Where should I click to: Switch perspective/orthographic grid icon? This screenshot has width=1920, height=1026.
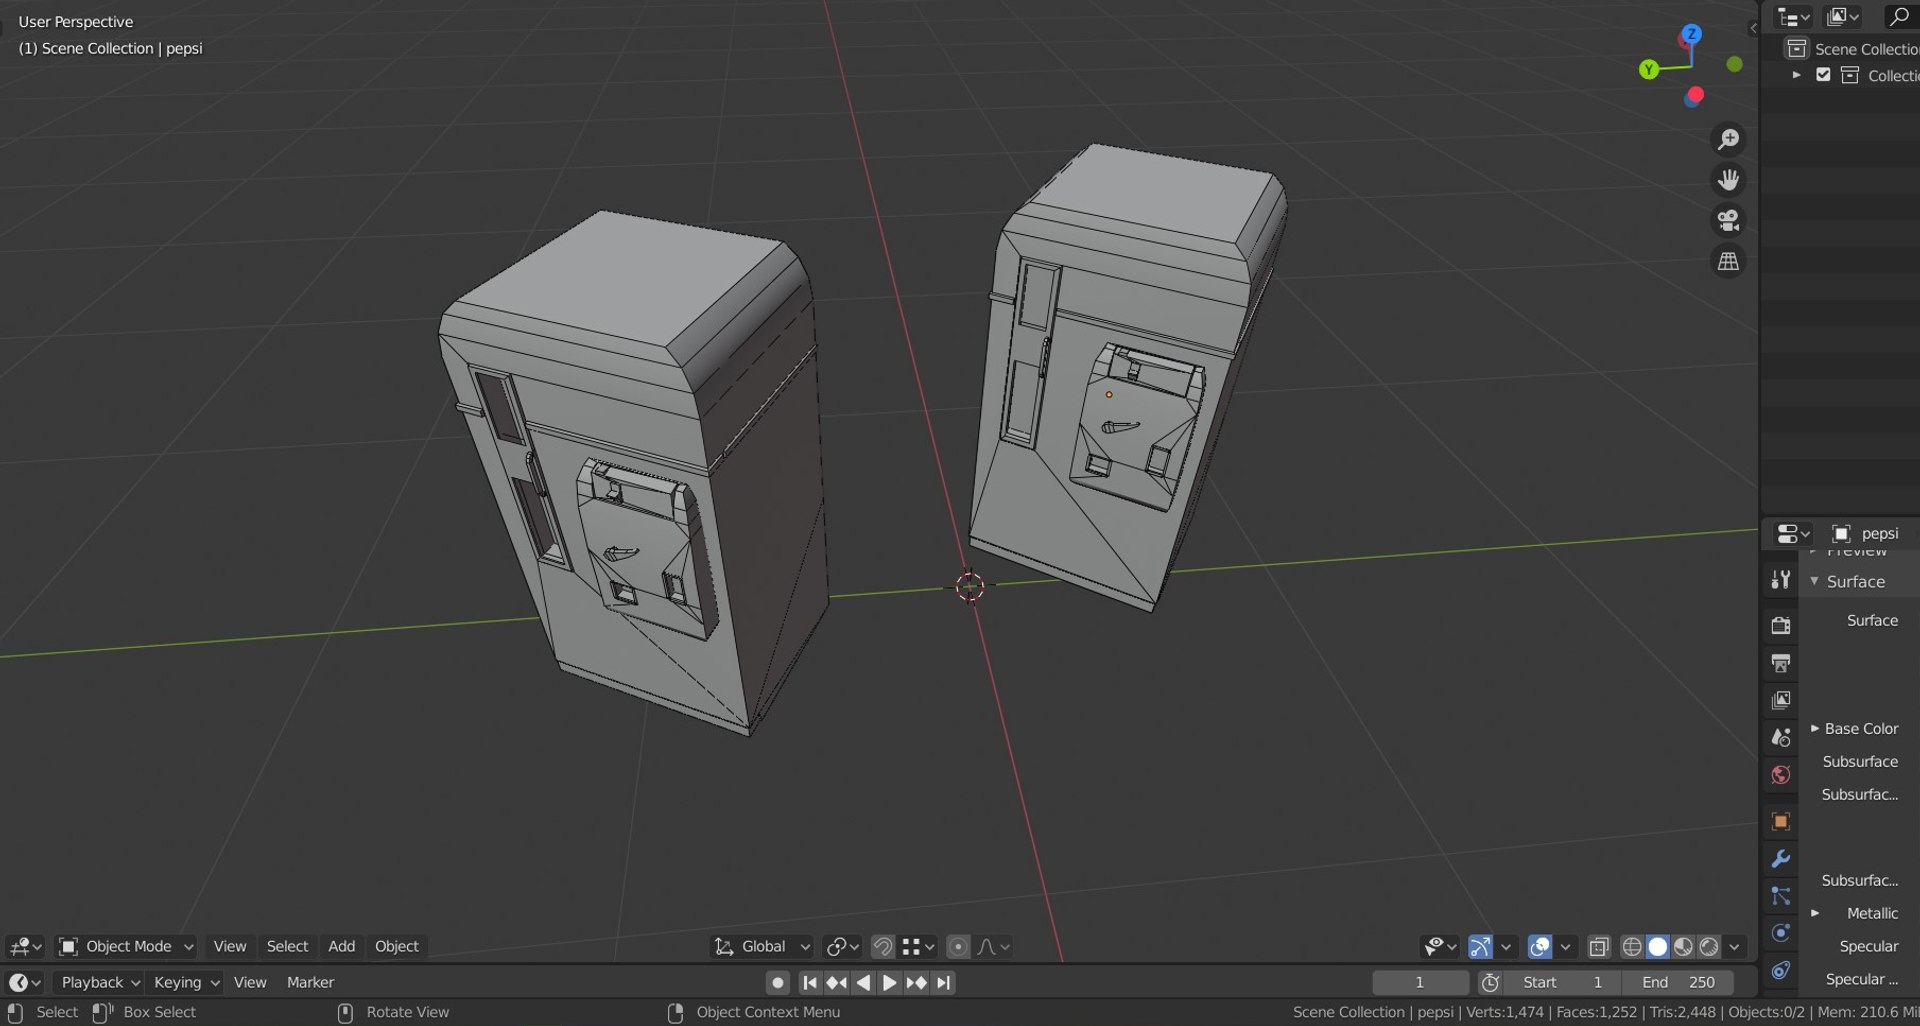coord(1728,261)
